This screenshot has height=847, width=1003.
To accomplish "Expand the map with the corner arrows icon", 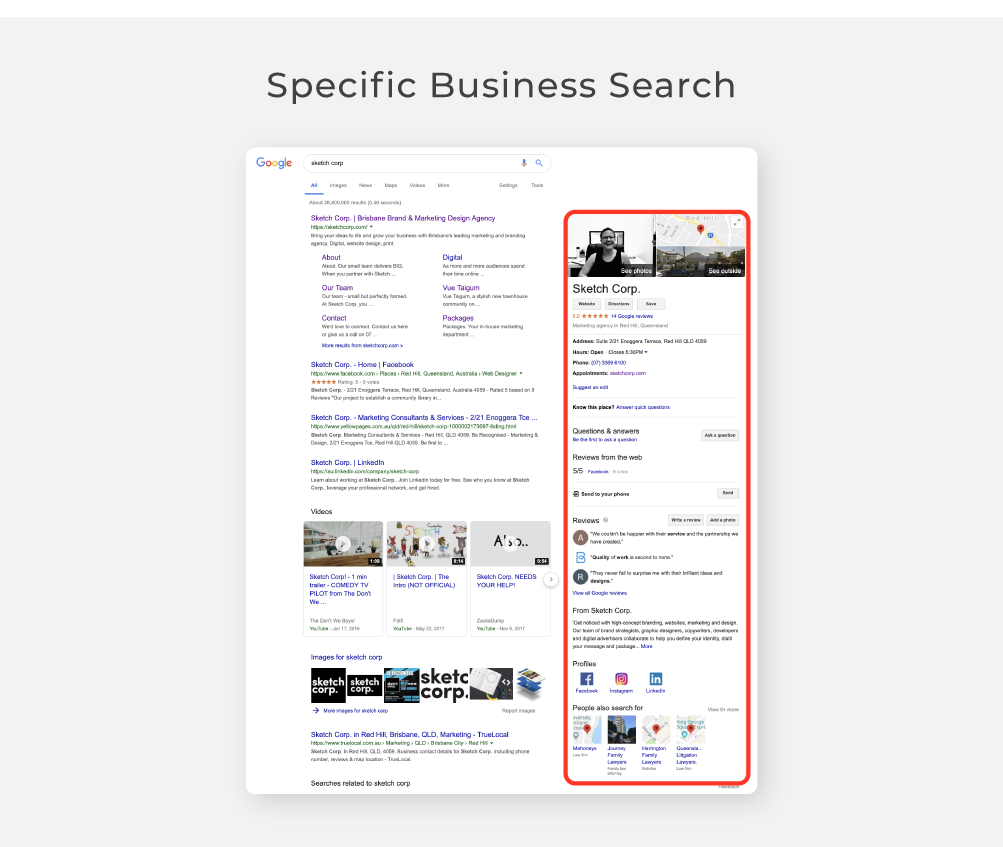I will pos(737,222).
